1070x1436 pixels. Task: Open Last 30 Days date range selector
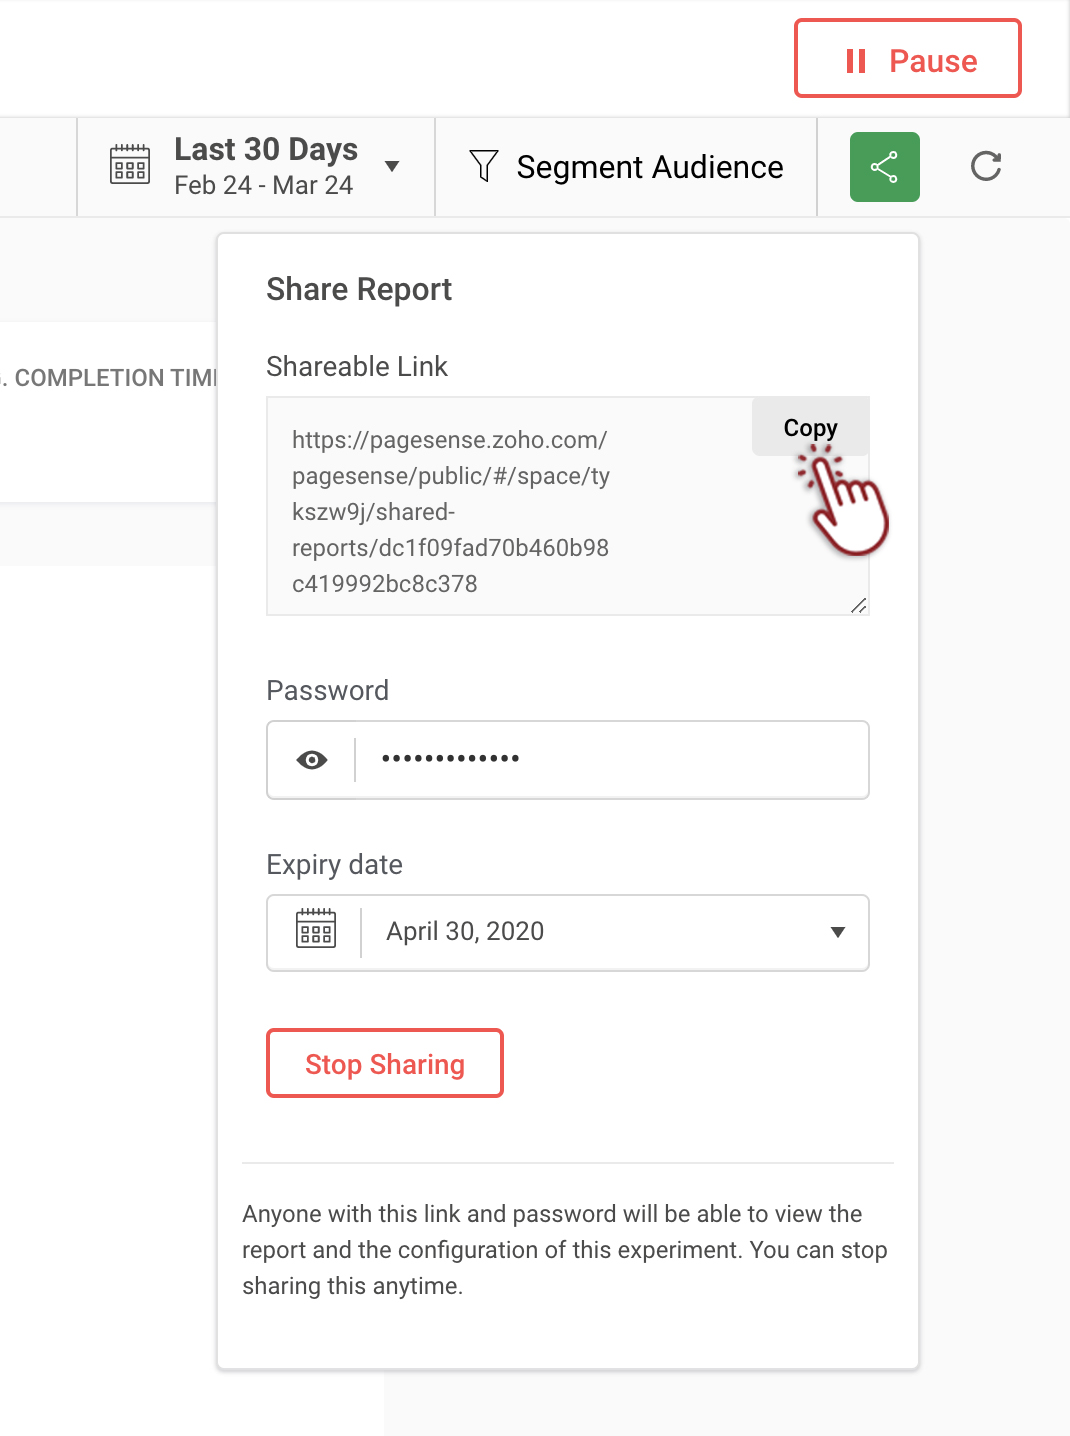pyautogui.click(x=265, y=150)
